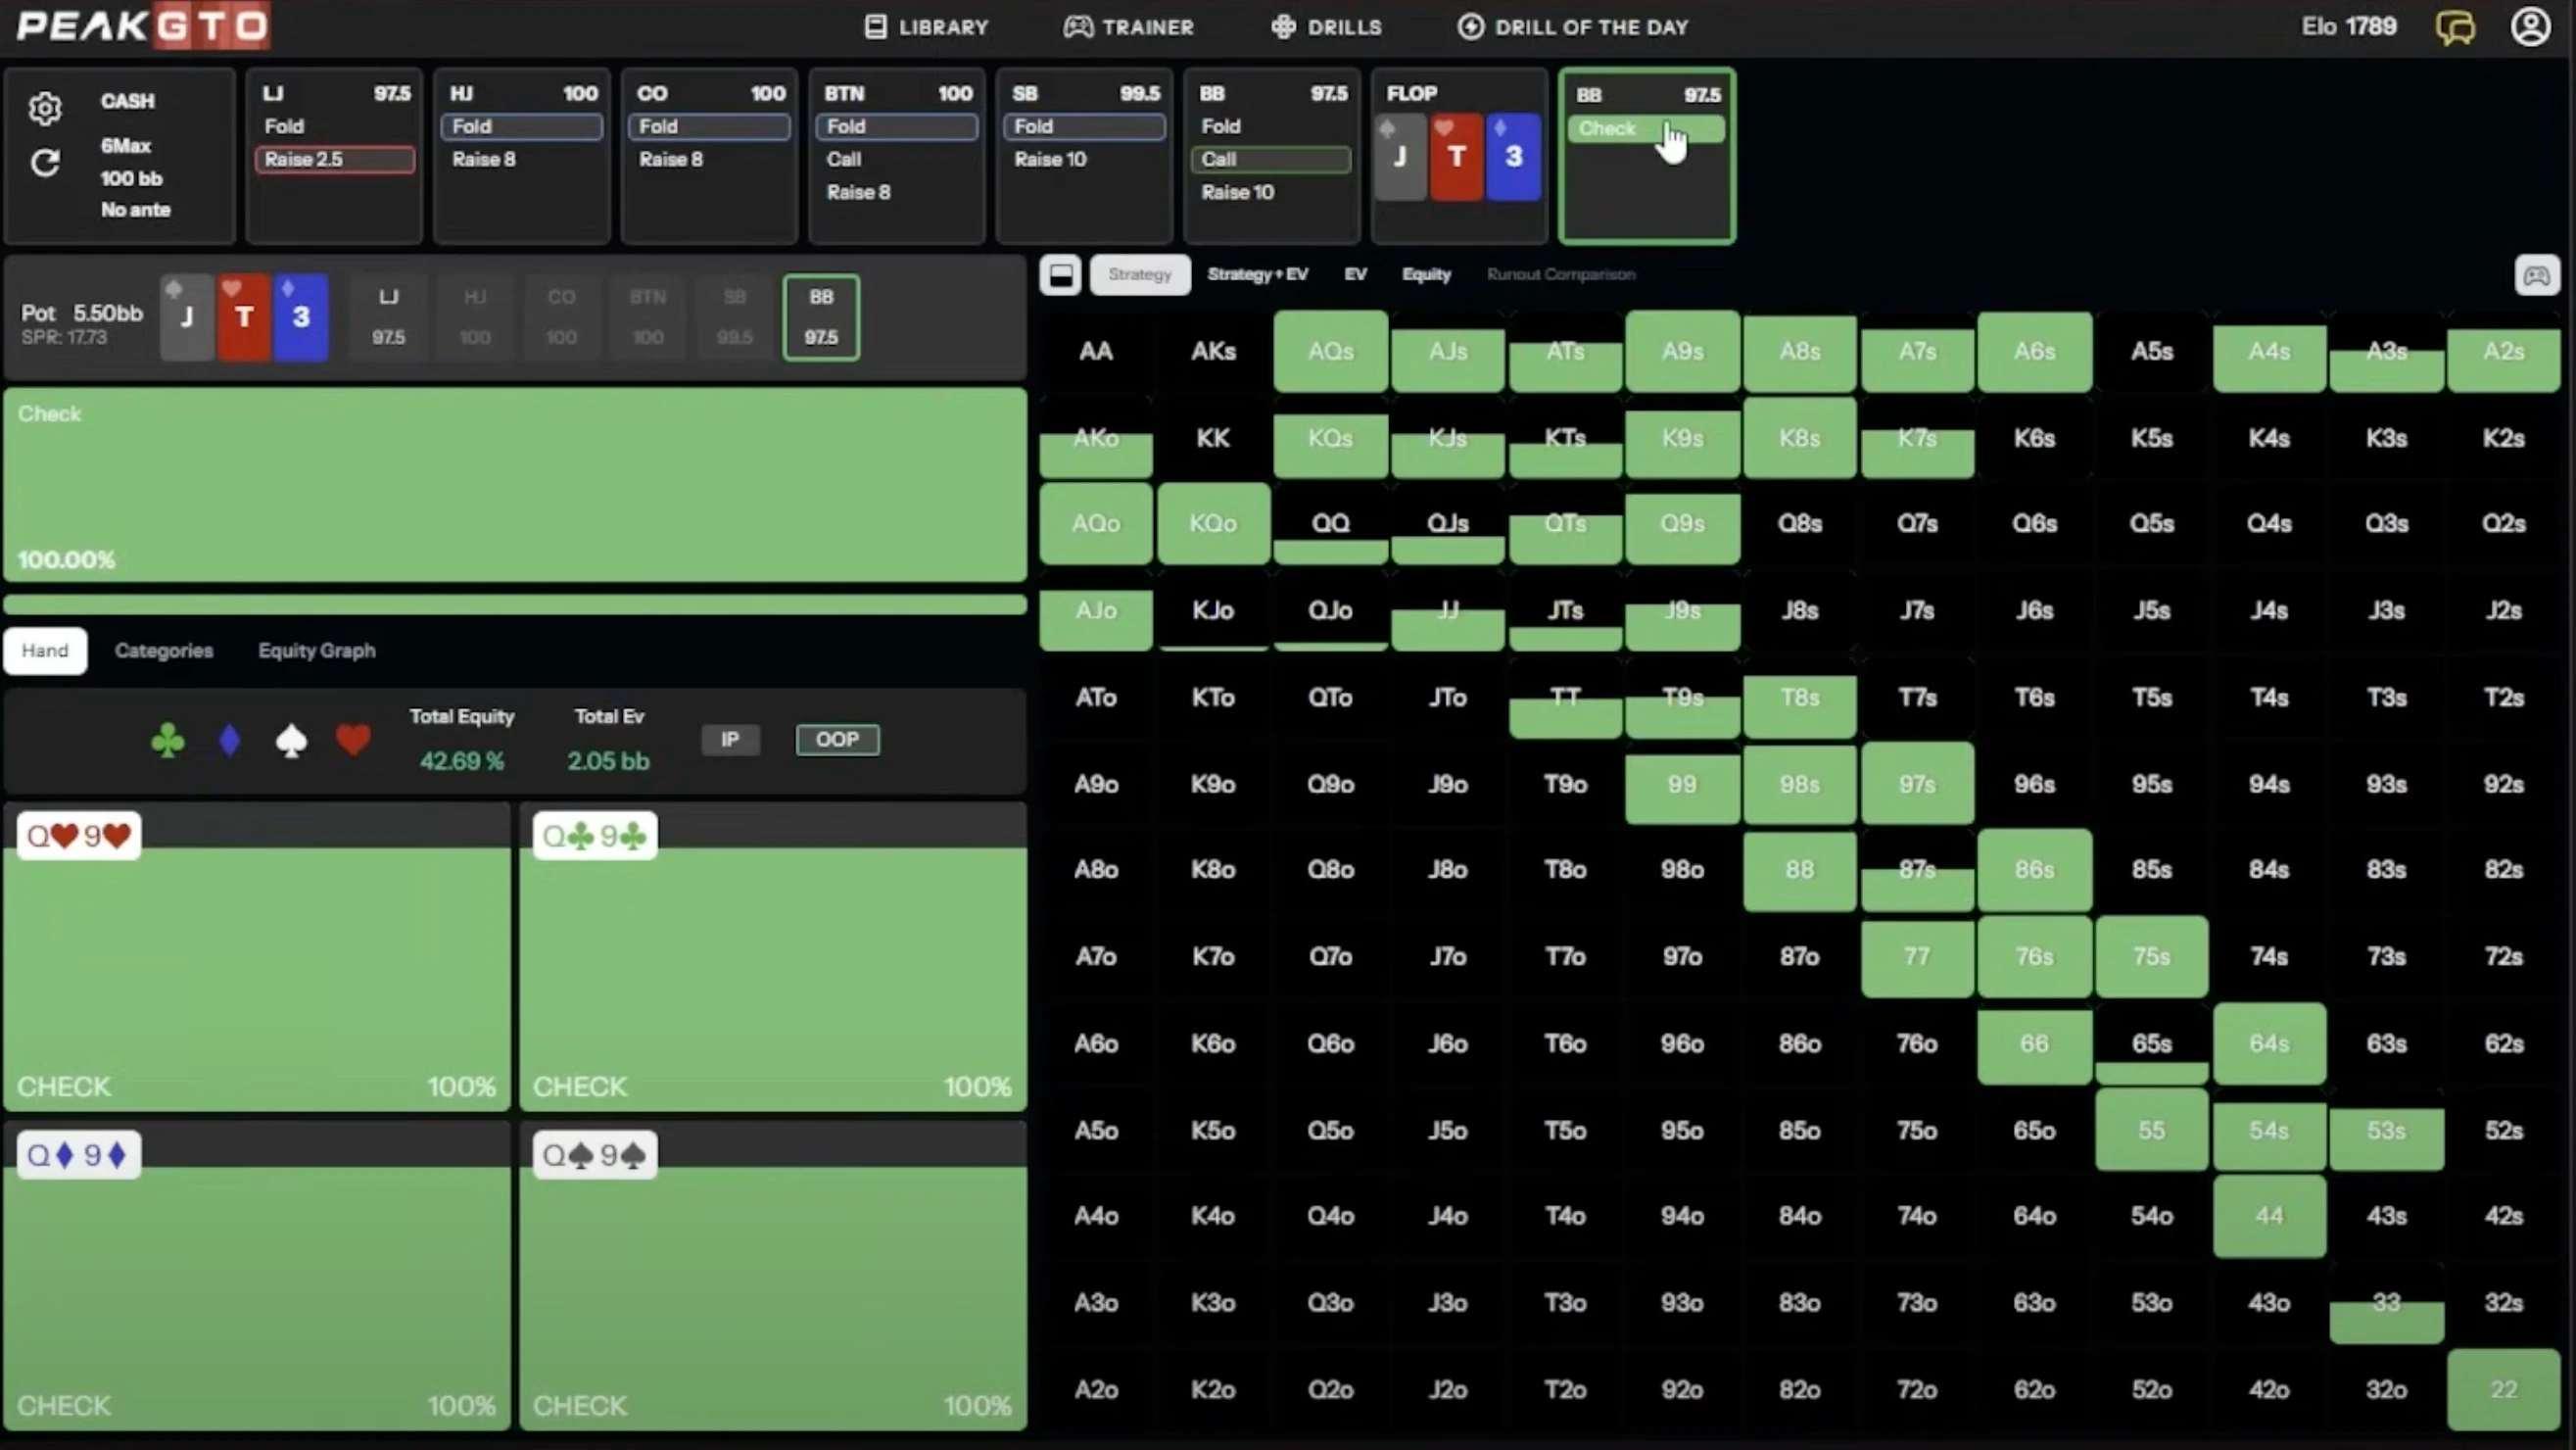Screen dimensions: 2576x1450
Task: Toggle the IP position button
Action: 730,740
